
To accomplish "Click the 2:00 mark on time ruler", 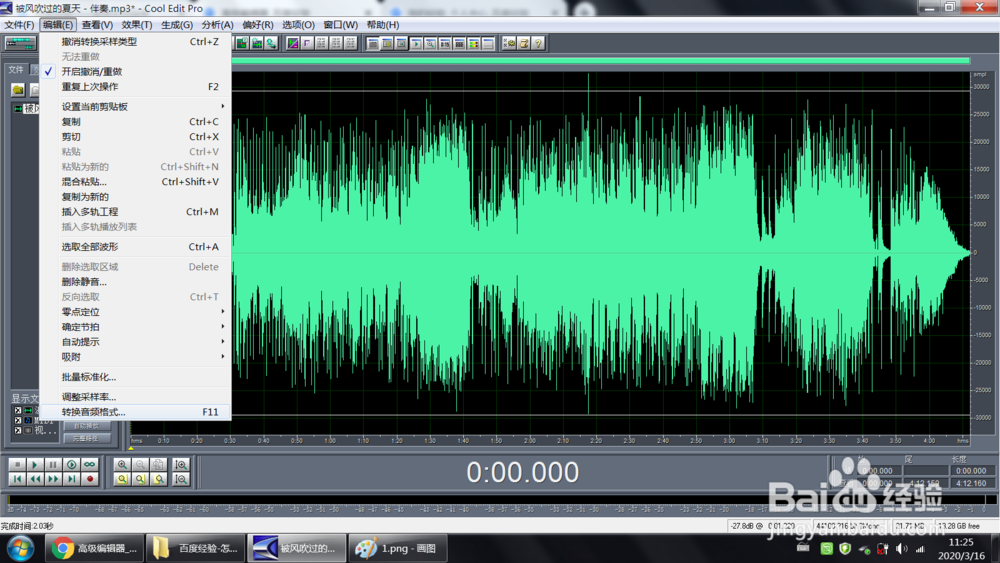I will coord(529,441).
